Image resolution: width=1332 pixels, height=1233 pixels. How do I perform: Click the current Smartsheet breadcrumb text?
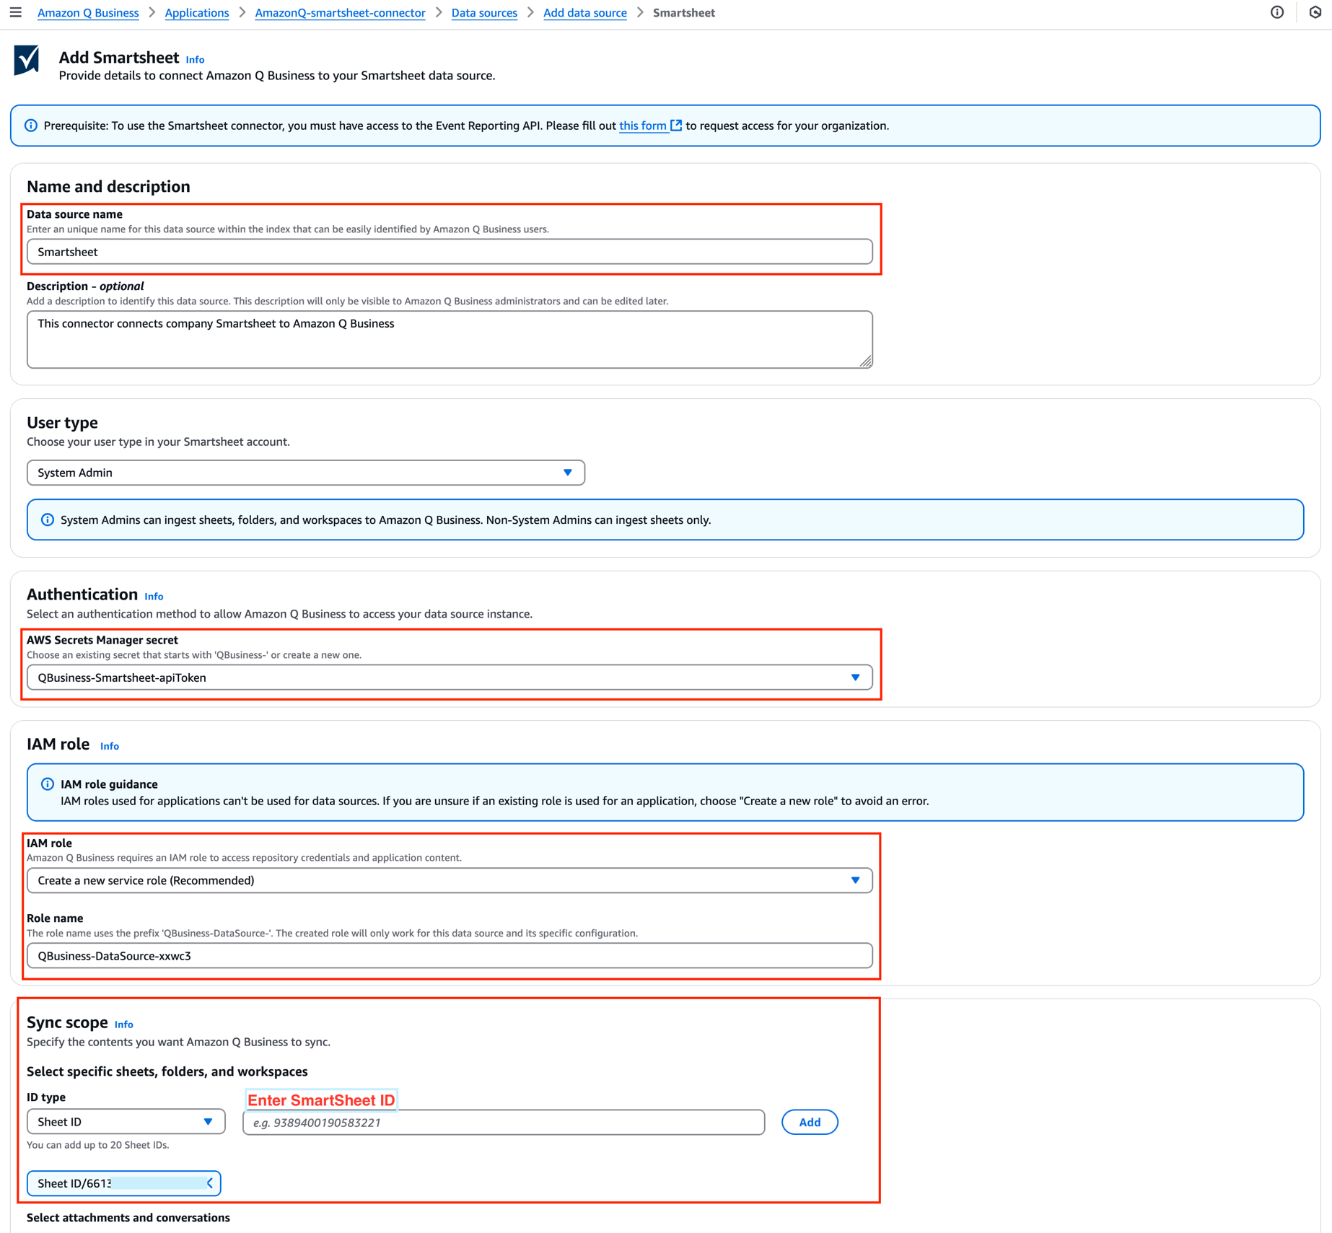click(x=684, y=13)
